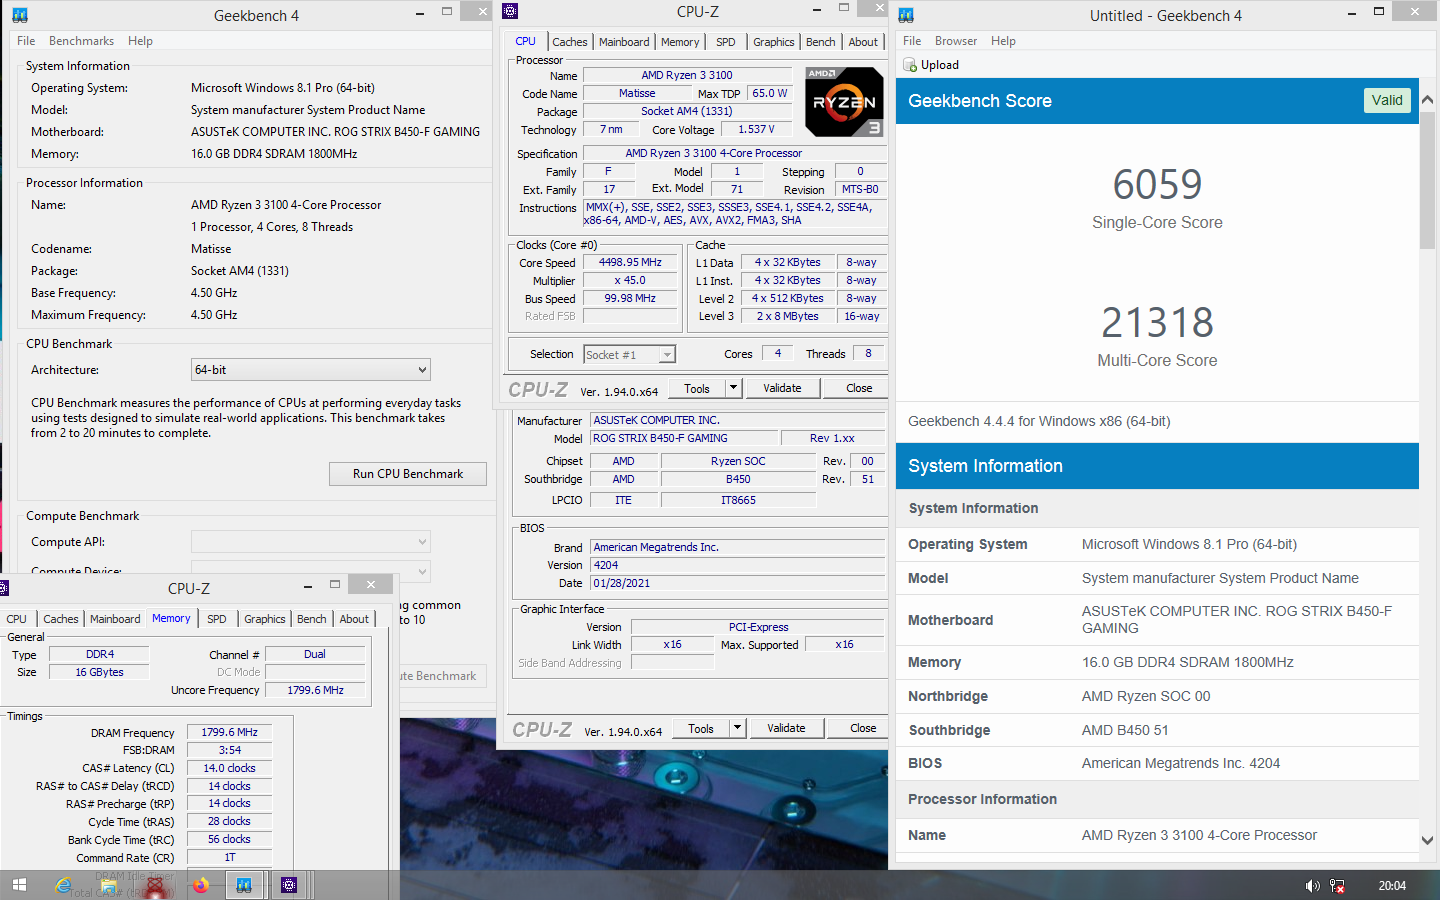Click Geekbench results scrollbar down arrow

[x=1428, y=841]
